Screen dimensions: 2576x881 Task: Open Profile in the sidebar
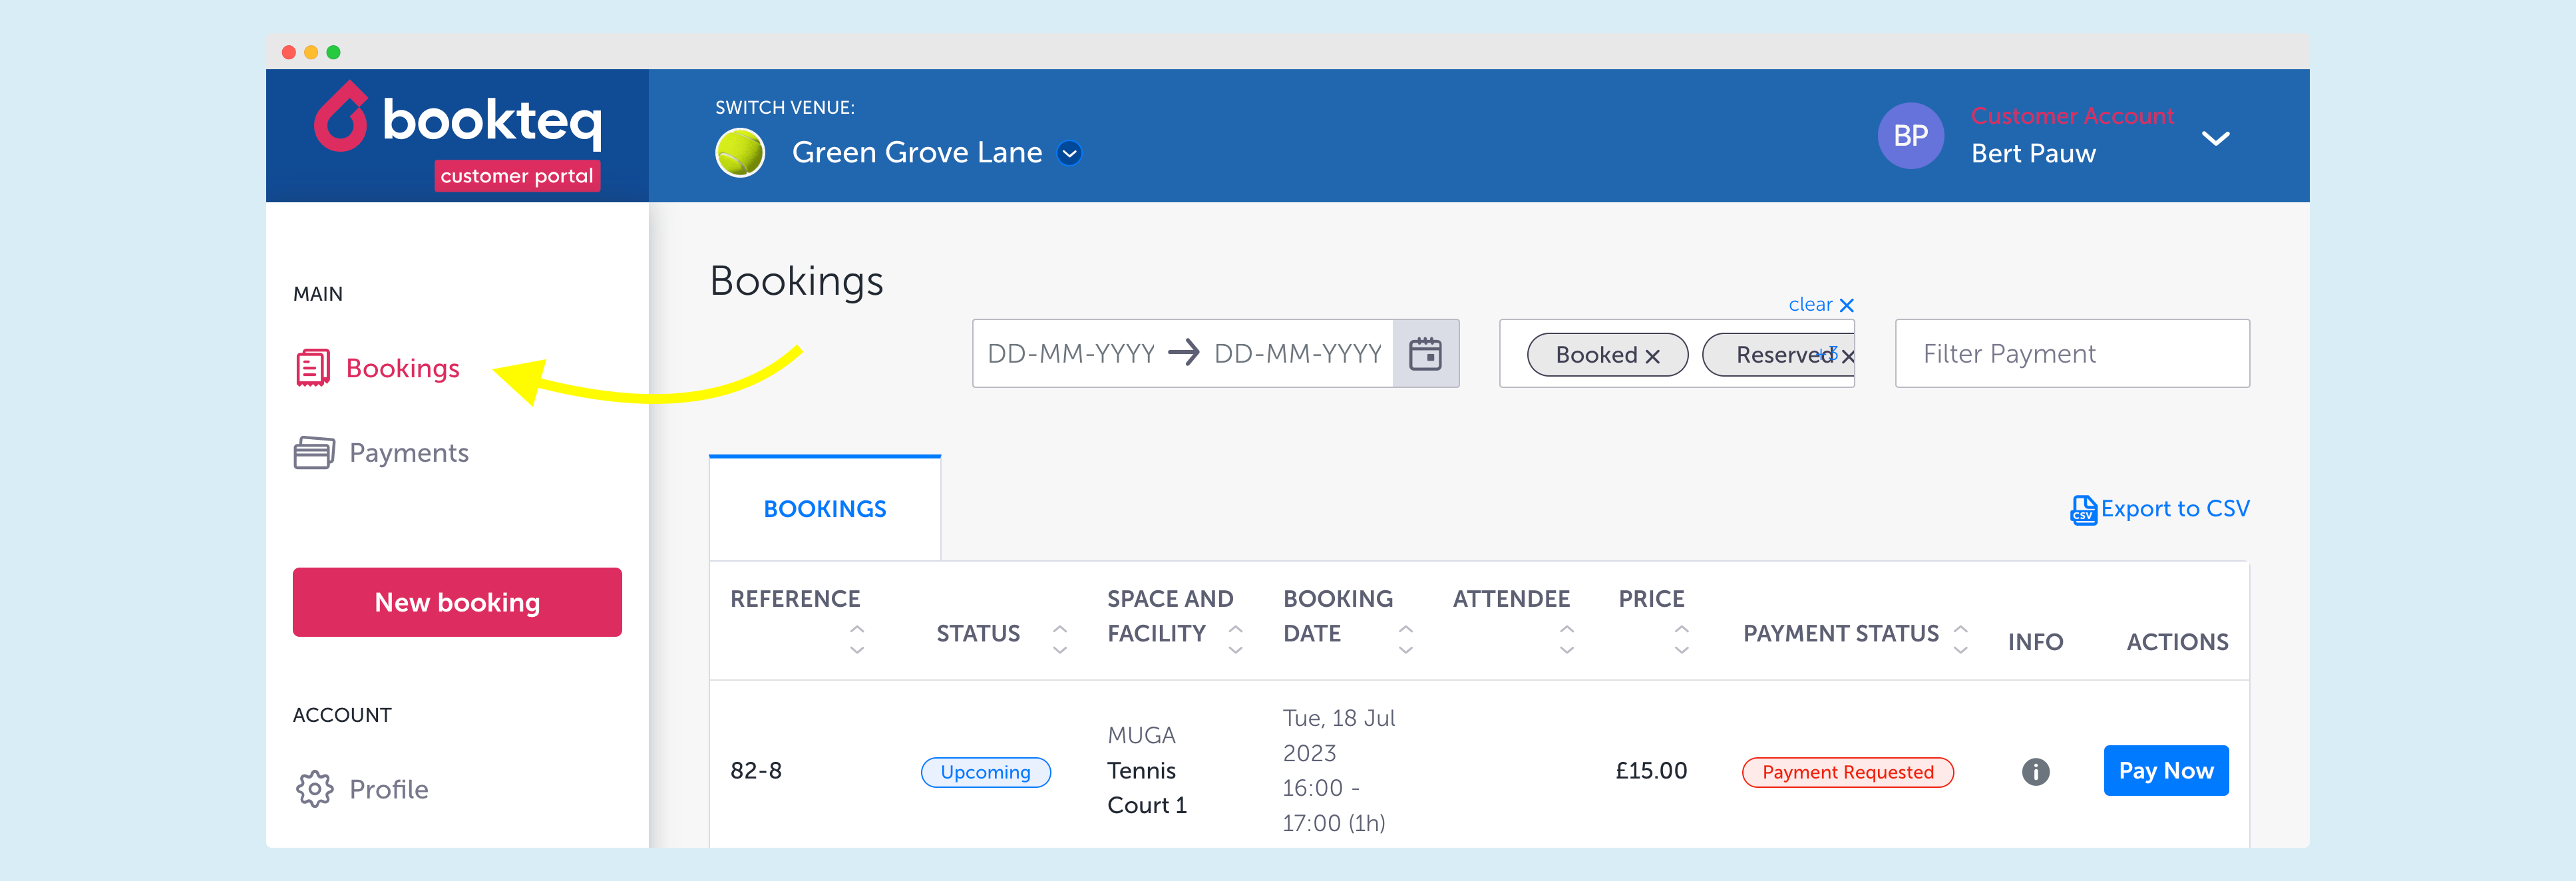[x=388, y=789]
